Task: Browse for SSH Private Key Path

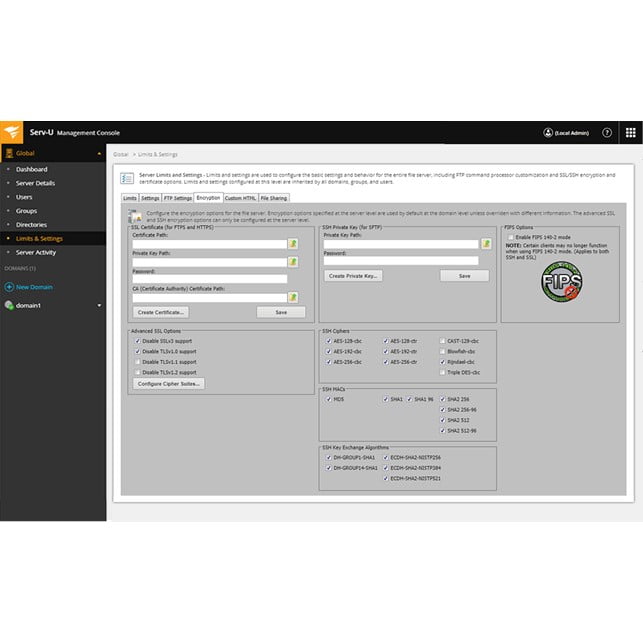Action: (486, 243)
